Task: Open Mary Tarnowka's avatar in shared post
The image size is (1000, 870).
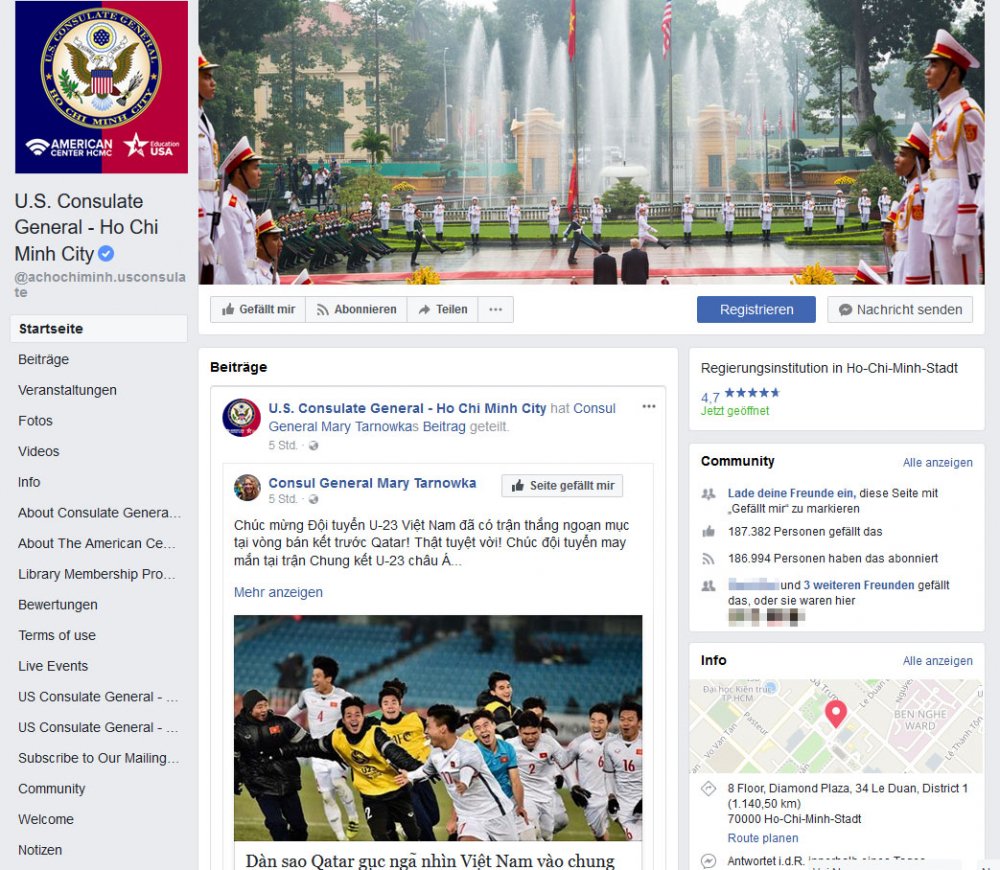Action: point(247,487)
